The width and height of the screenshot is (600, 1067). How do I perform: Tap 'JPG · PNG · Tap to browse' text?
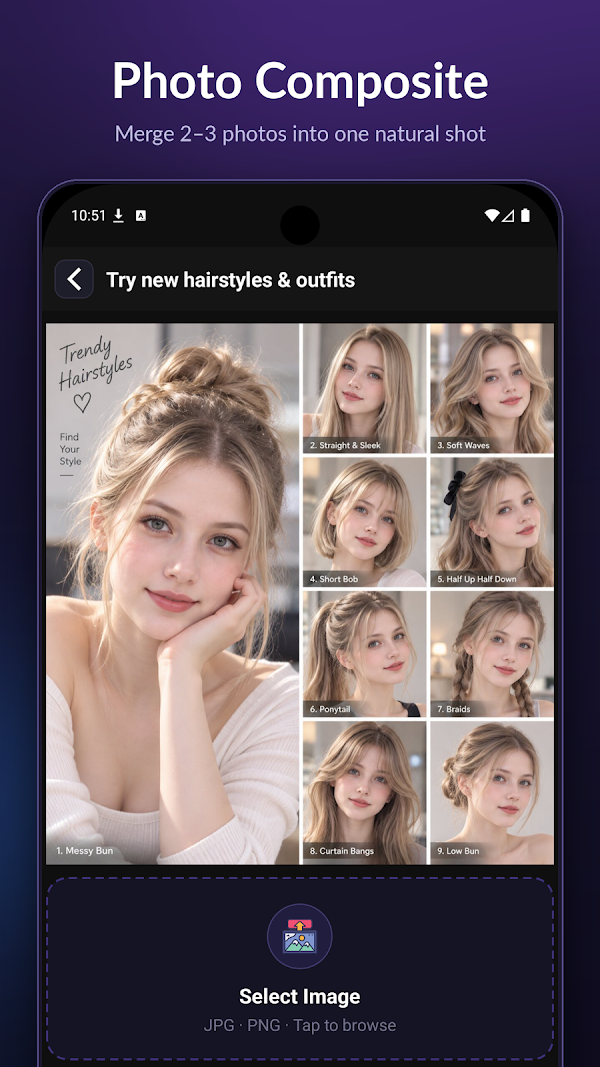pos(300,1025)
